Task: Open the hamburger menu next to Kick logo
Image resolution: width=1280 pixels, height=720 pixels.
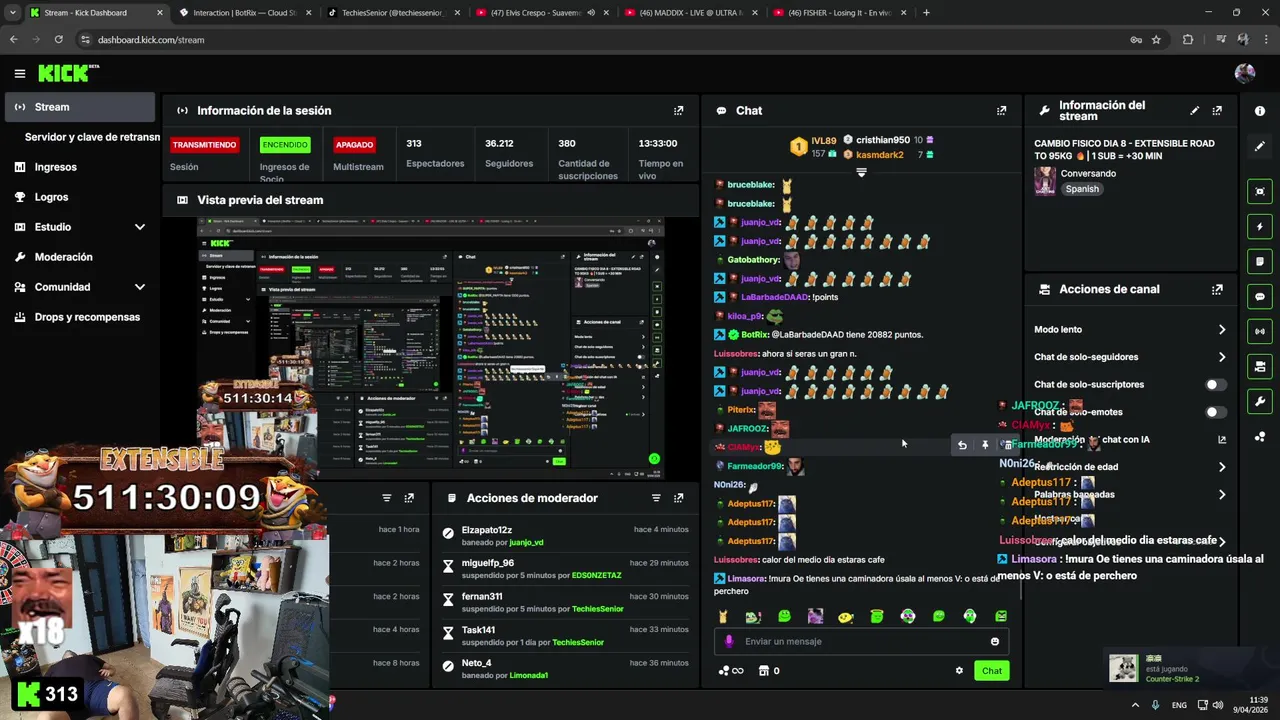Action: tap(19, 73)
